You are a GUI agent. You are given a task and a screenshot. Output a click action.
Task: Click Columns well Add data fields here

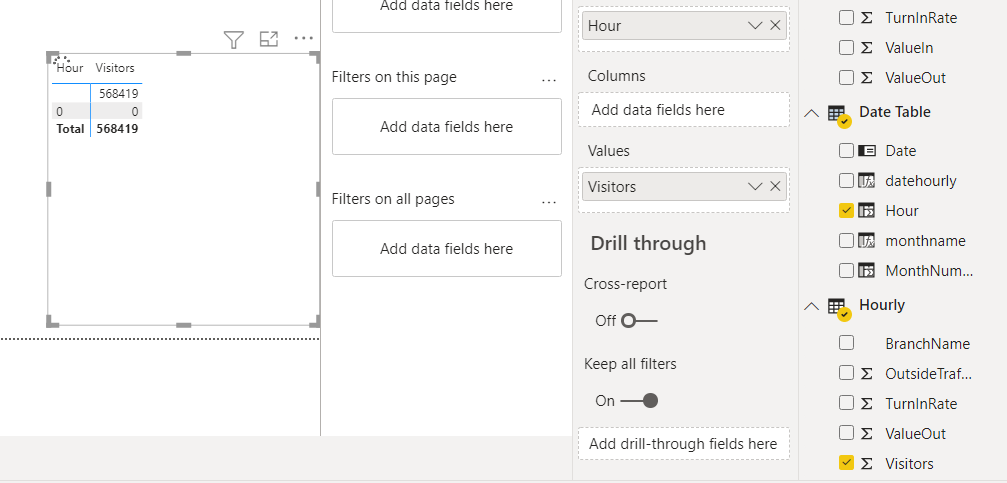pyautogui.click(x=683, y=110)
